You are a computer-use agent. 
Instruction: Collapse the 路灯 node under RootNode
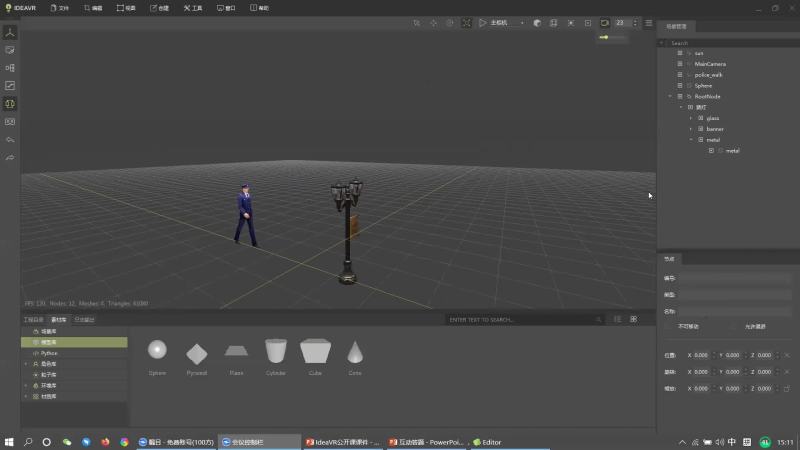point(681,107)
